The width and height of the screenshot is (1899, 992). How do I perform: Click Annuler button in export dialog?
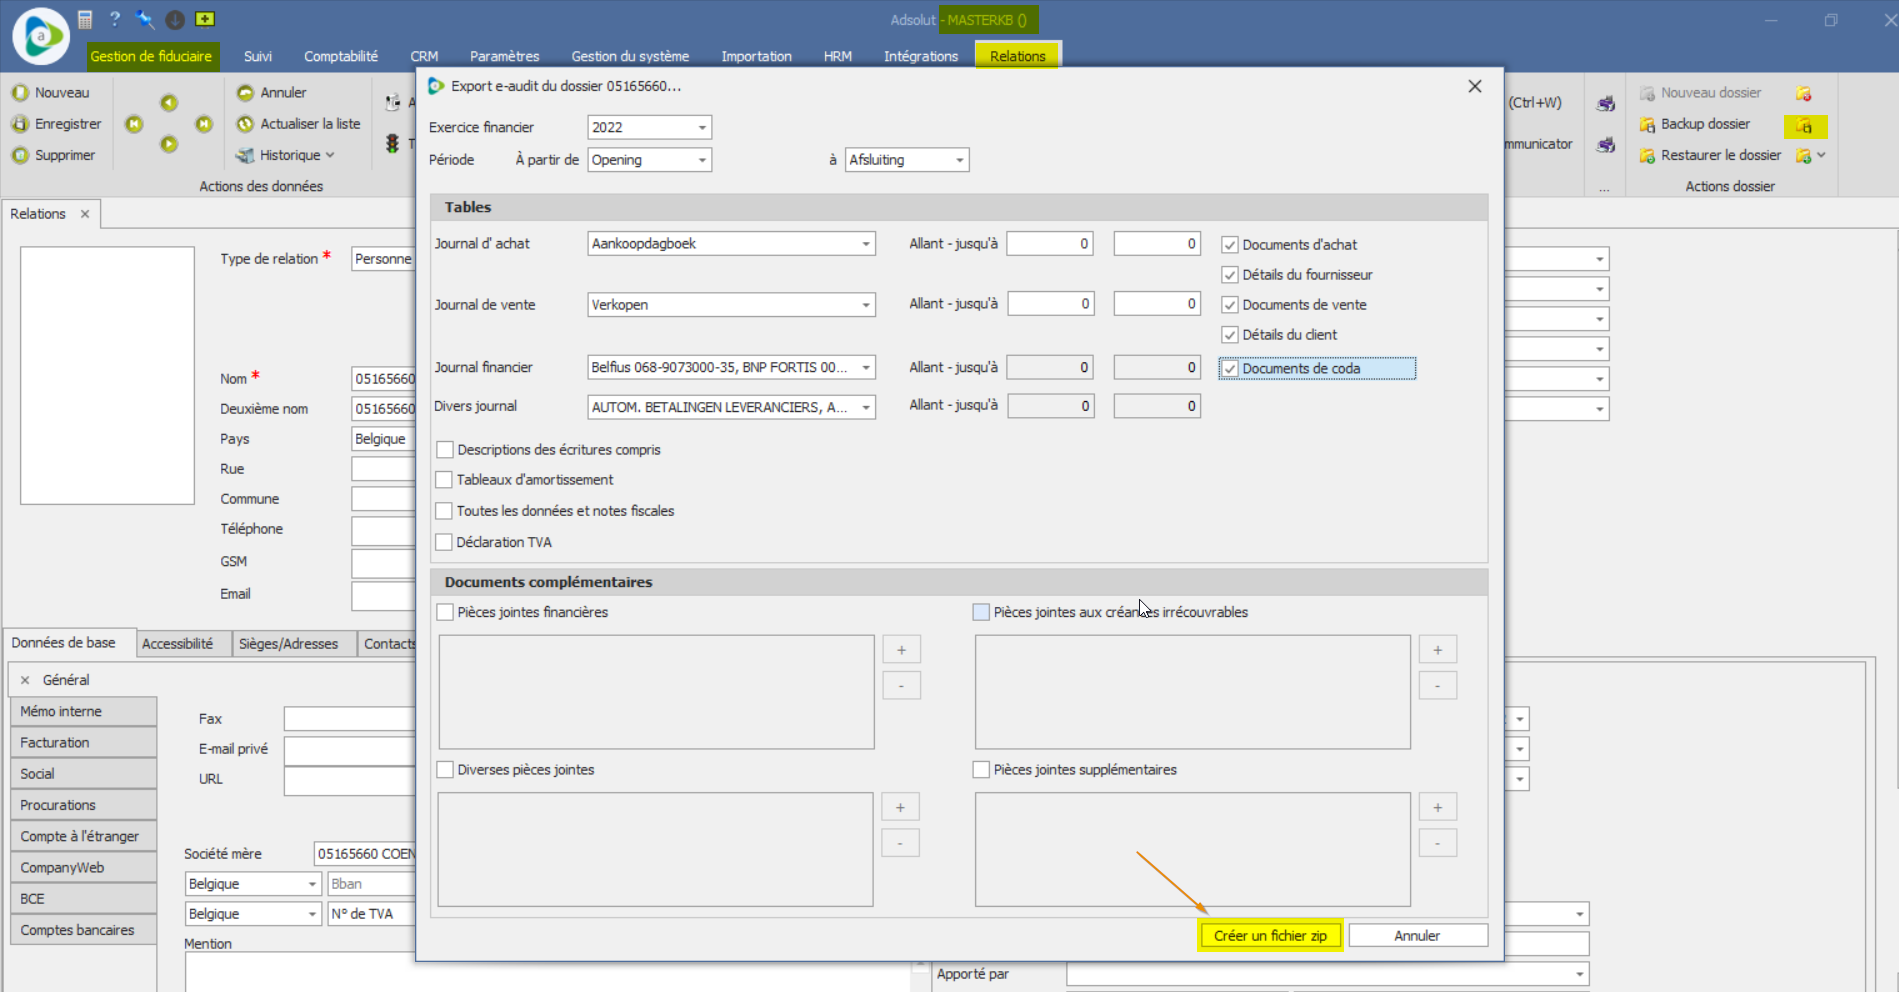pos(1417,936)
